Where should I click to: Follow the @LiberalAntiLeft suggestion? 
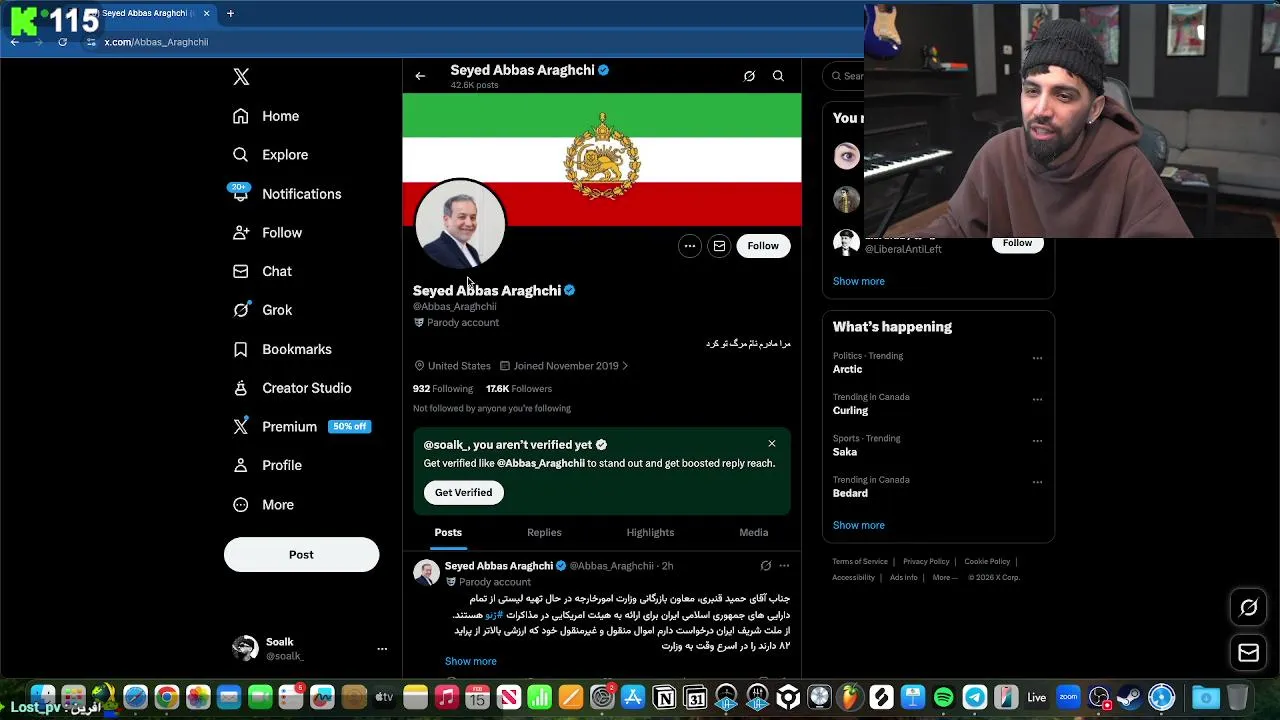[x=1017, y=243]
